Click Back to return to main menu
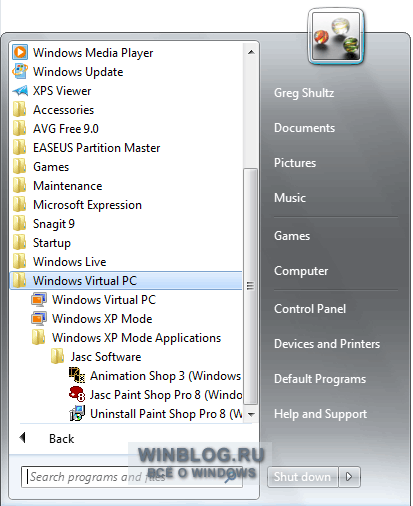 click(x=62, y=439)
